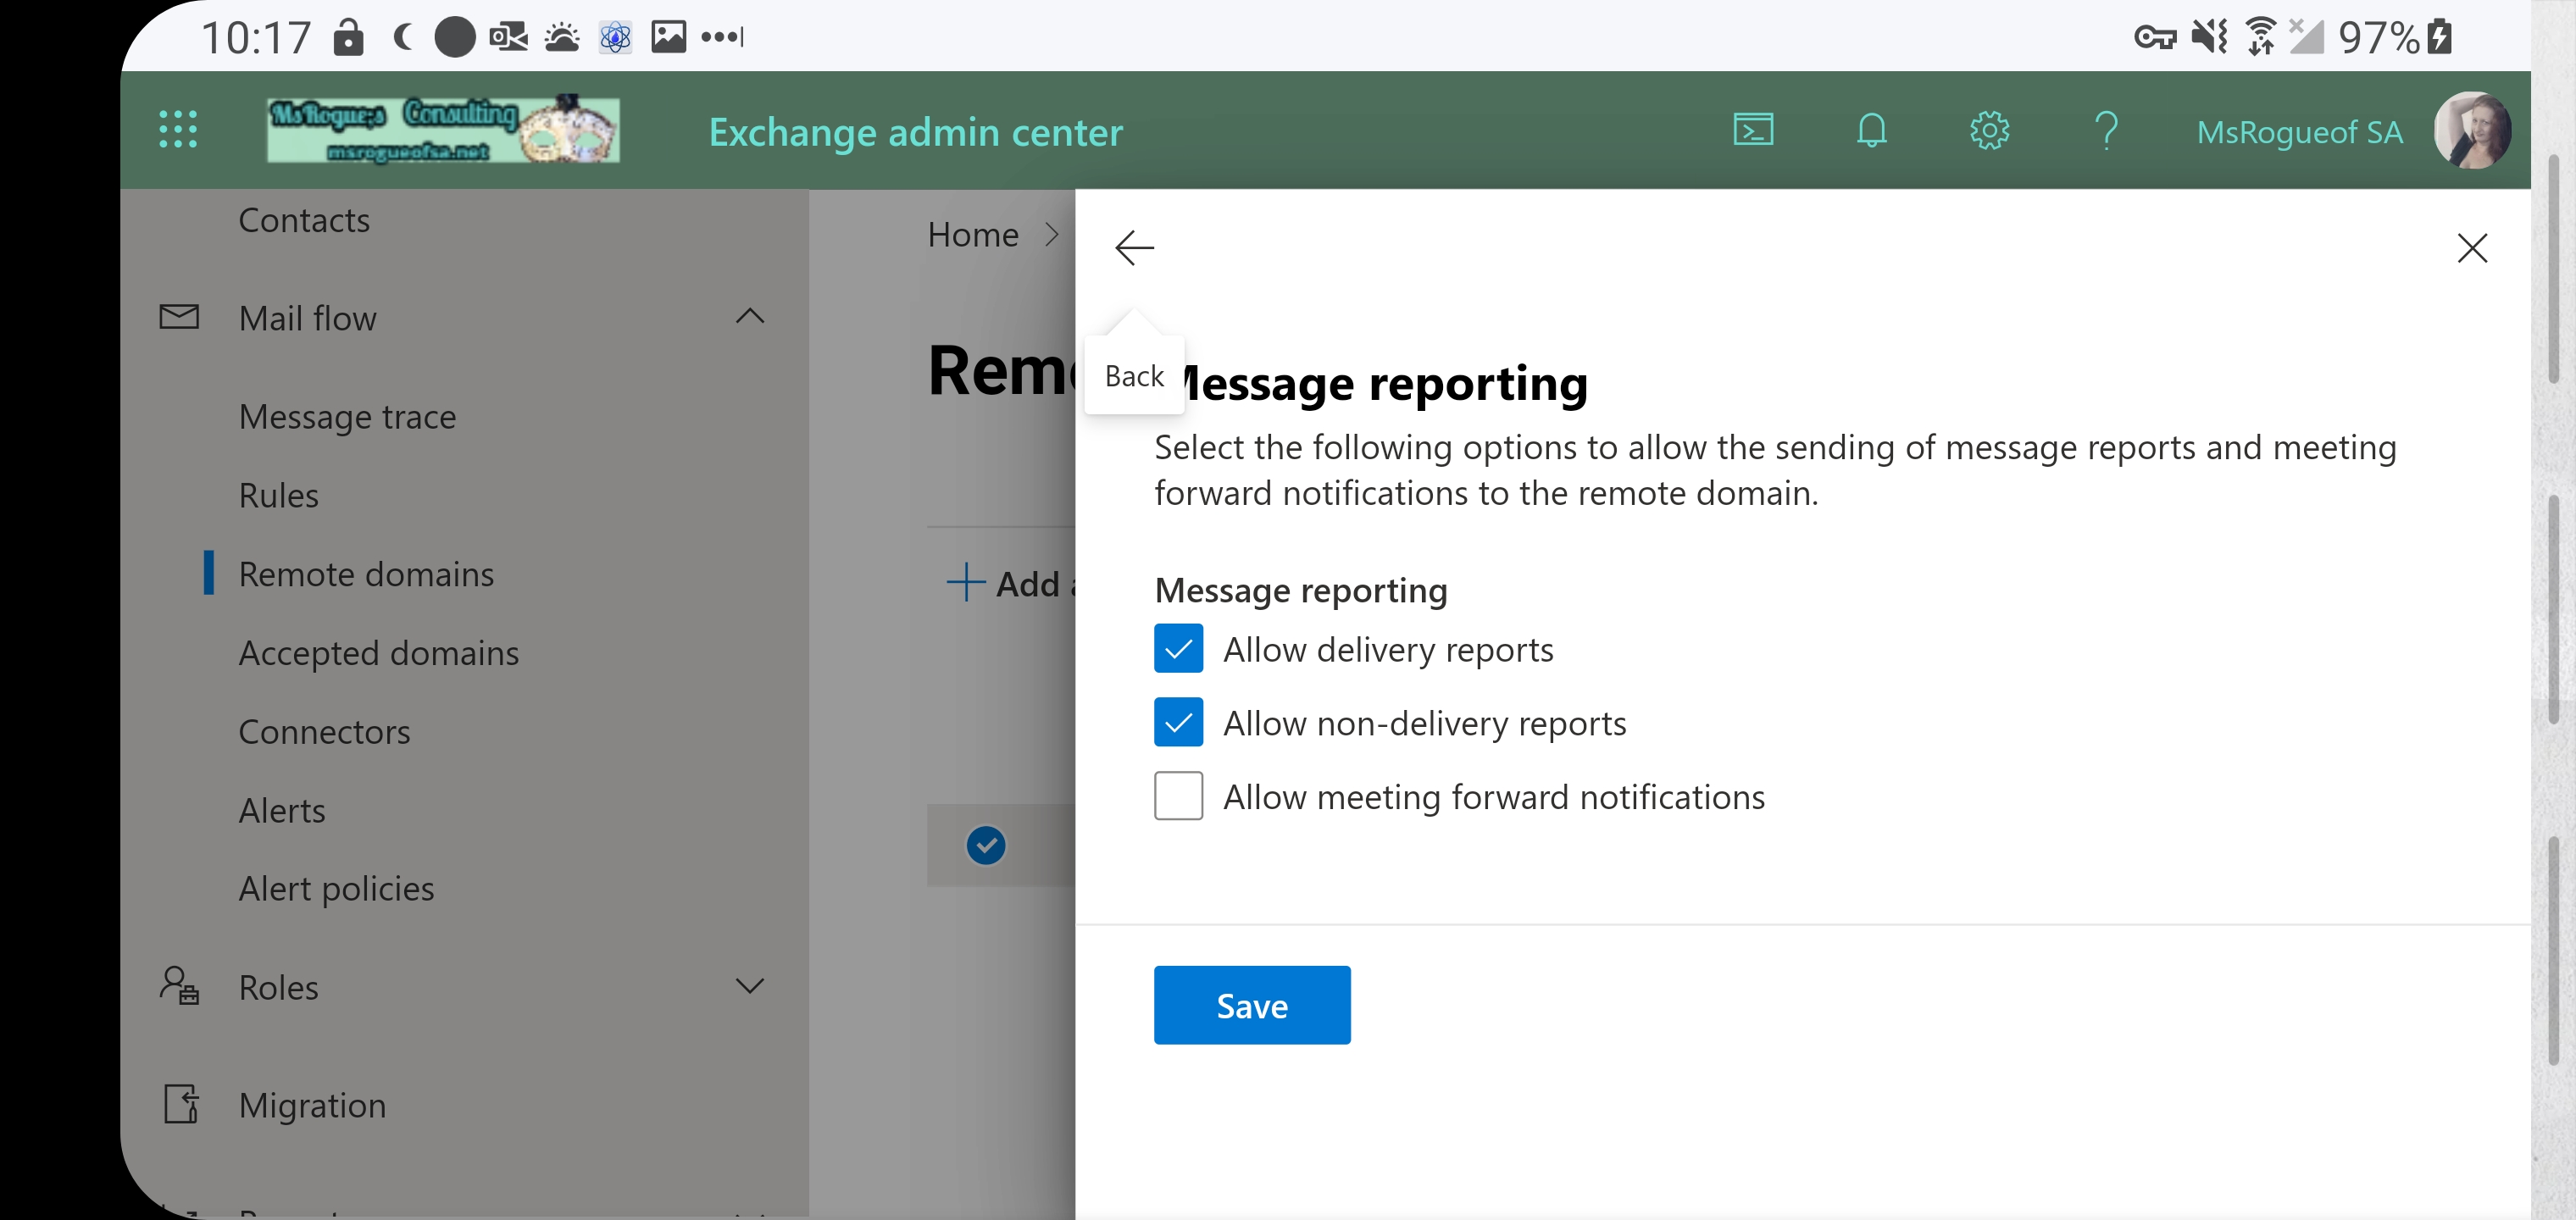Uncheck Allow non-delivery reports checkbox
Screen dimensions: 2576x1220
tap(1178, 722)
